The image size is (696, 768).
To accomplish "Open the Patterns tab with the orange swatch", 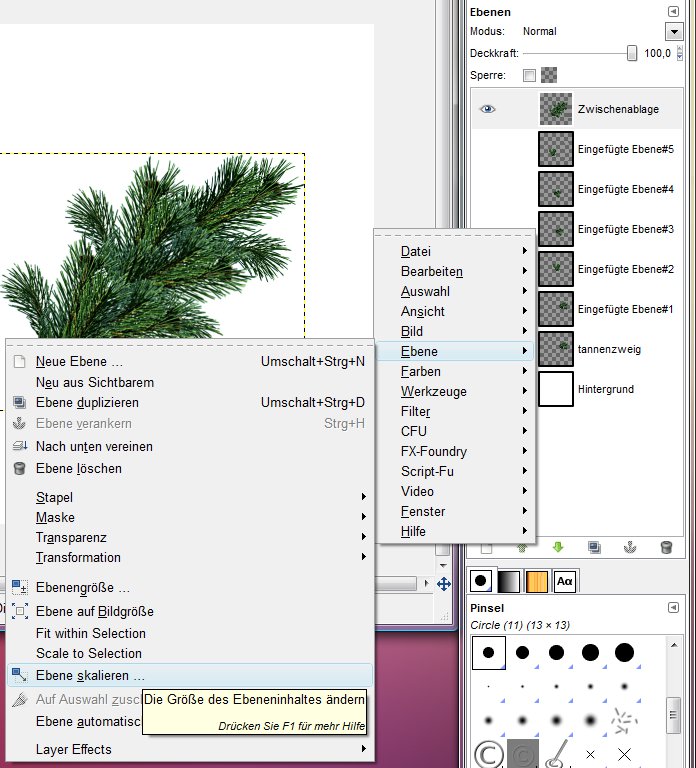I will pyautogui.click(x=536, y=581).
